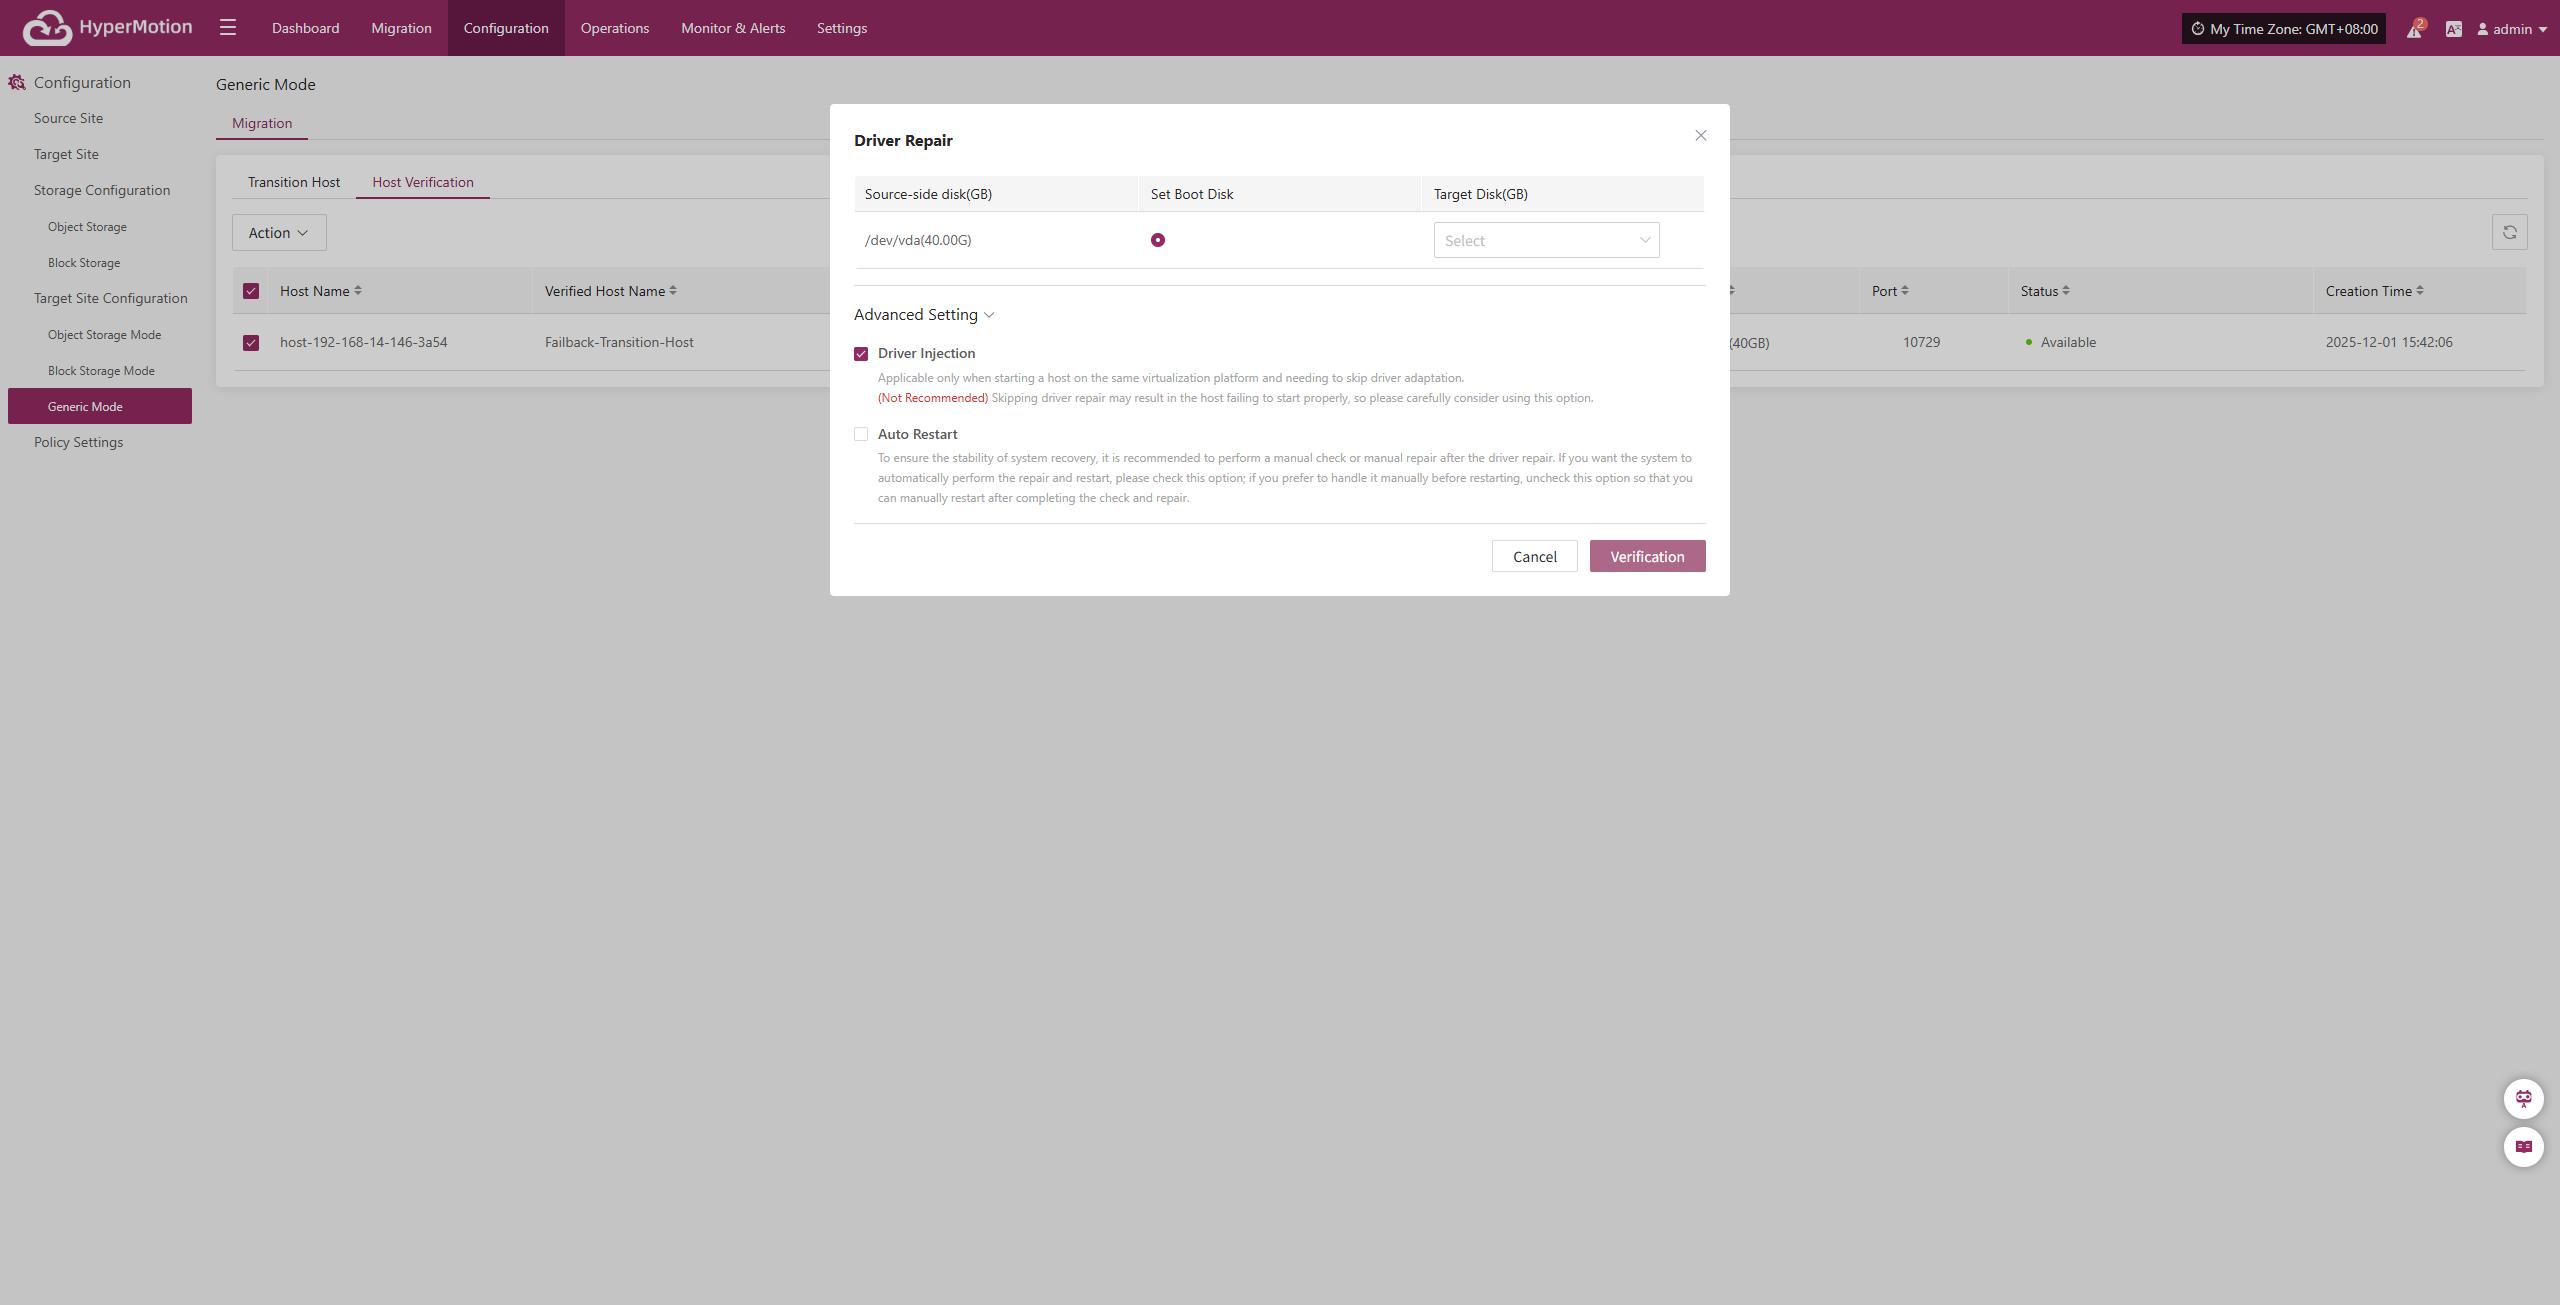The image size is (2560, 1305).
Task: Select boot disk radio for /dev/vda
Action: click(x=1158, y=240)
